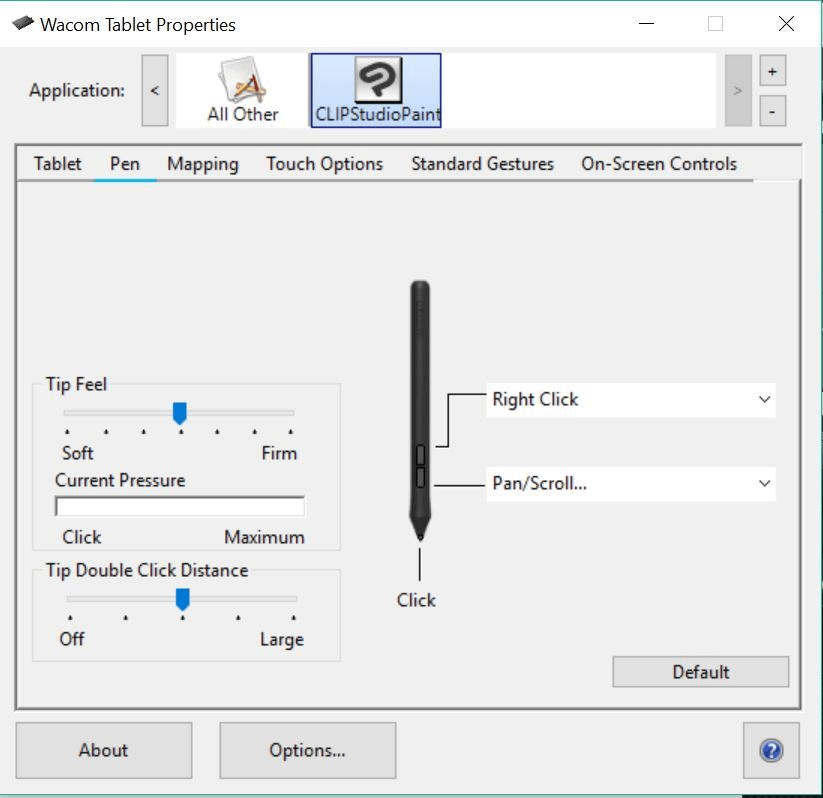Go to the Standard Gestures tab

[x=482, y=164]
